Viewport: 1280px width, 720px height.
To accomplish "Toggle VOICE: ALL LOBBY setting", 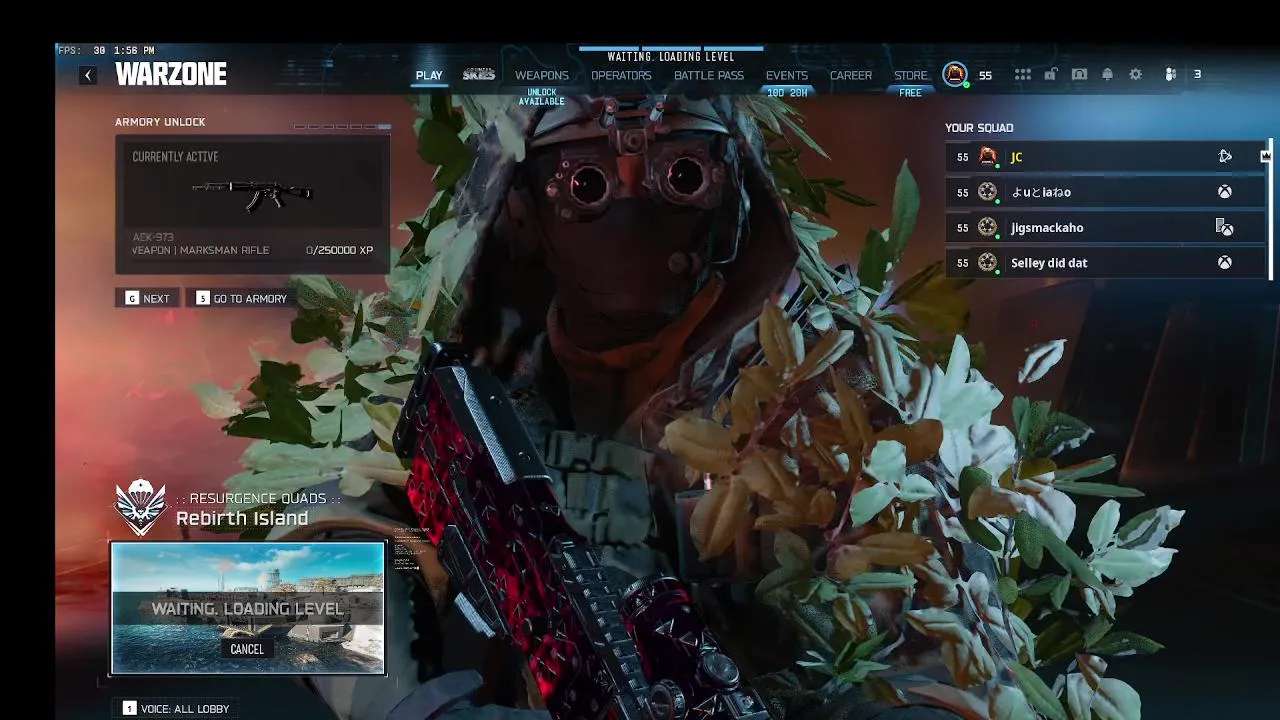I will click(176, 708).
